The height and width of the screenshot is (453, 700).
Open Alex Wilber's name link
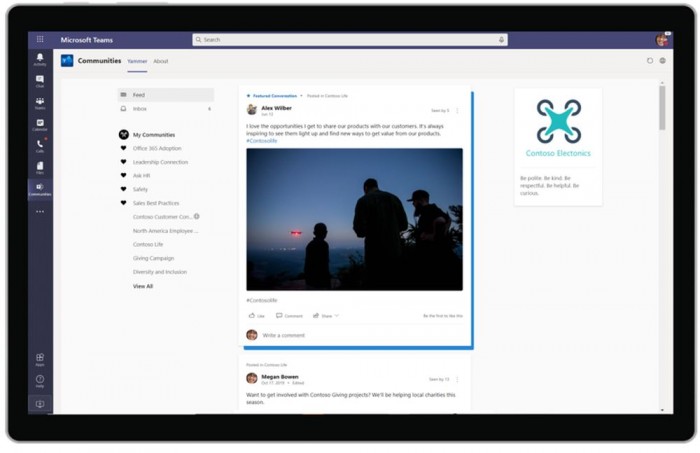click(x=276, y=108)
